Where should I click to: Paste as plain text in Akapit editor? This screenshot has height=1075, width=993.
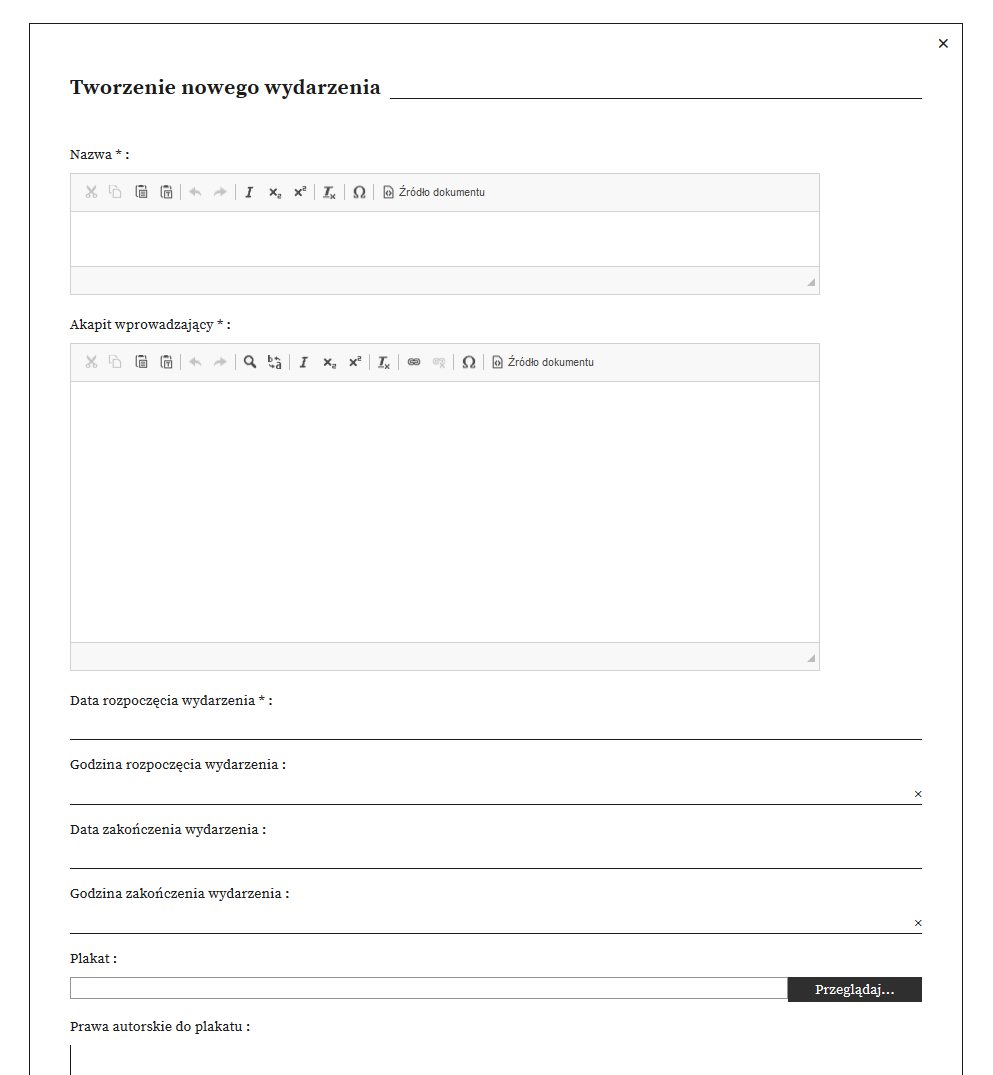tap(167, 362)
